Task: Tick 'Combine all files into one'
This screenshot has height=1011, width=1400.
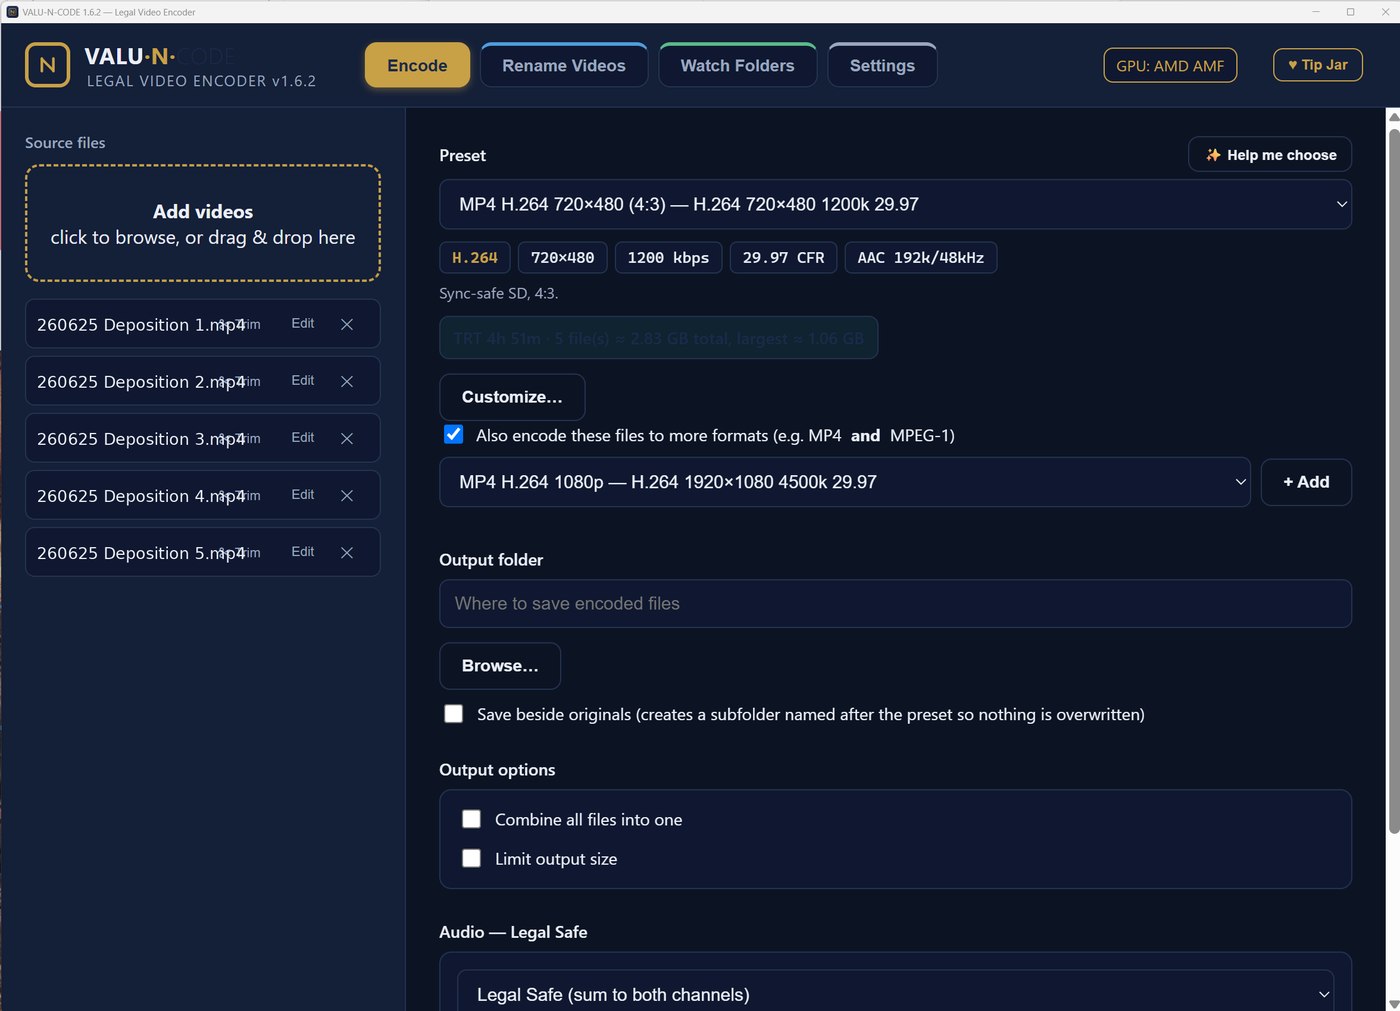Action: pos(472,819)
